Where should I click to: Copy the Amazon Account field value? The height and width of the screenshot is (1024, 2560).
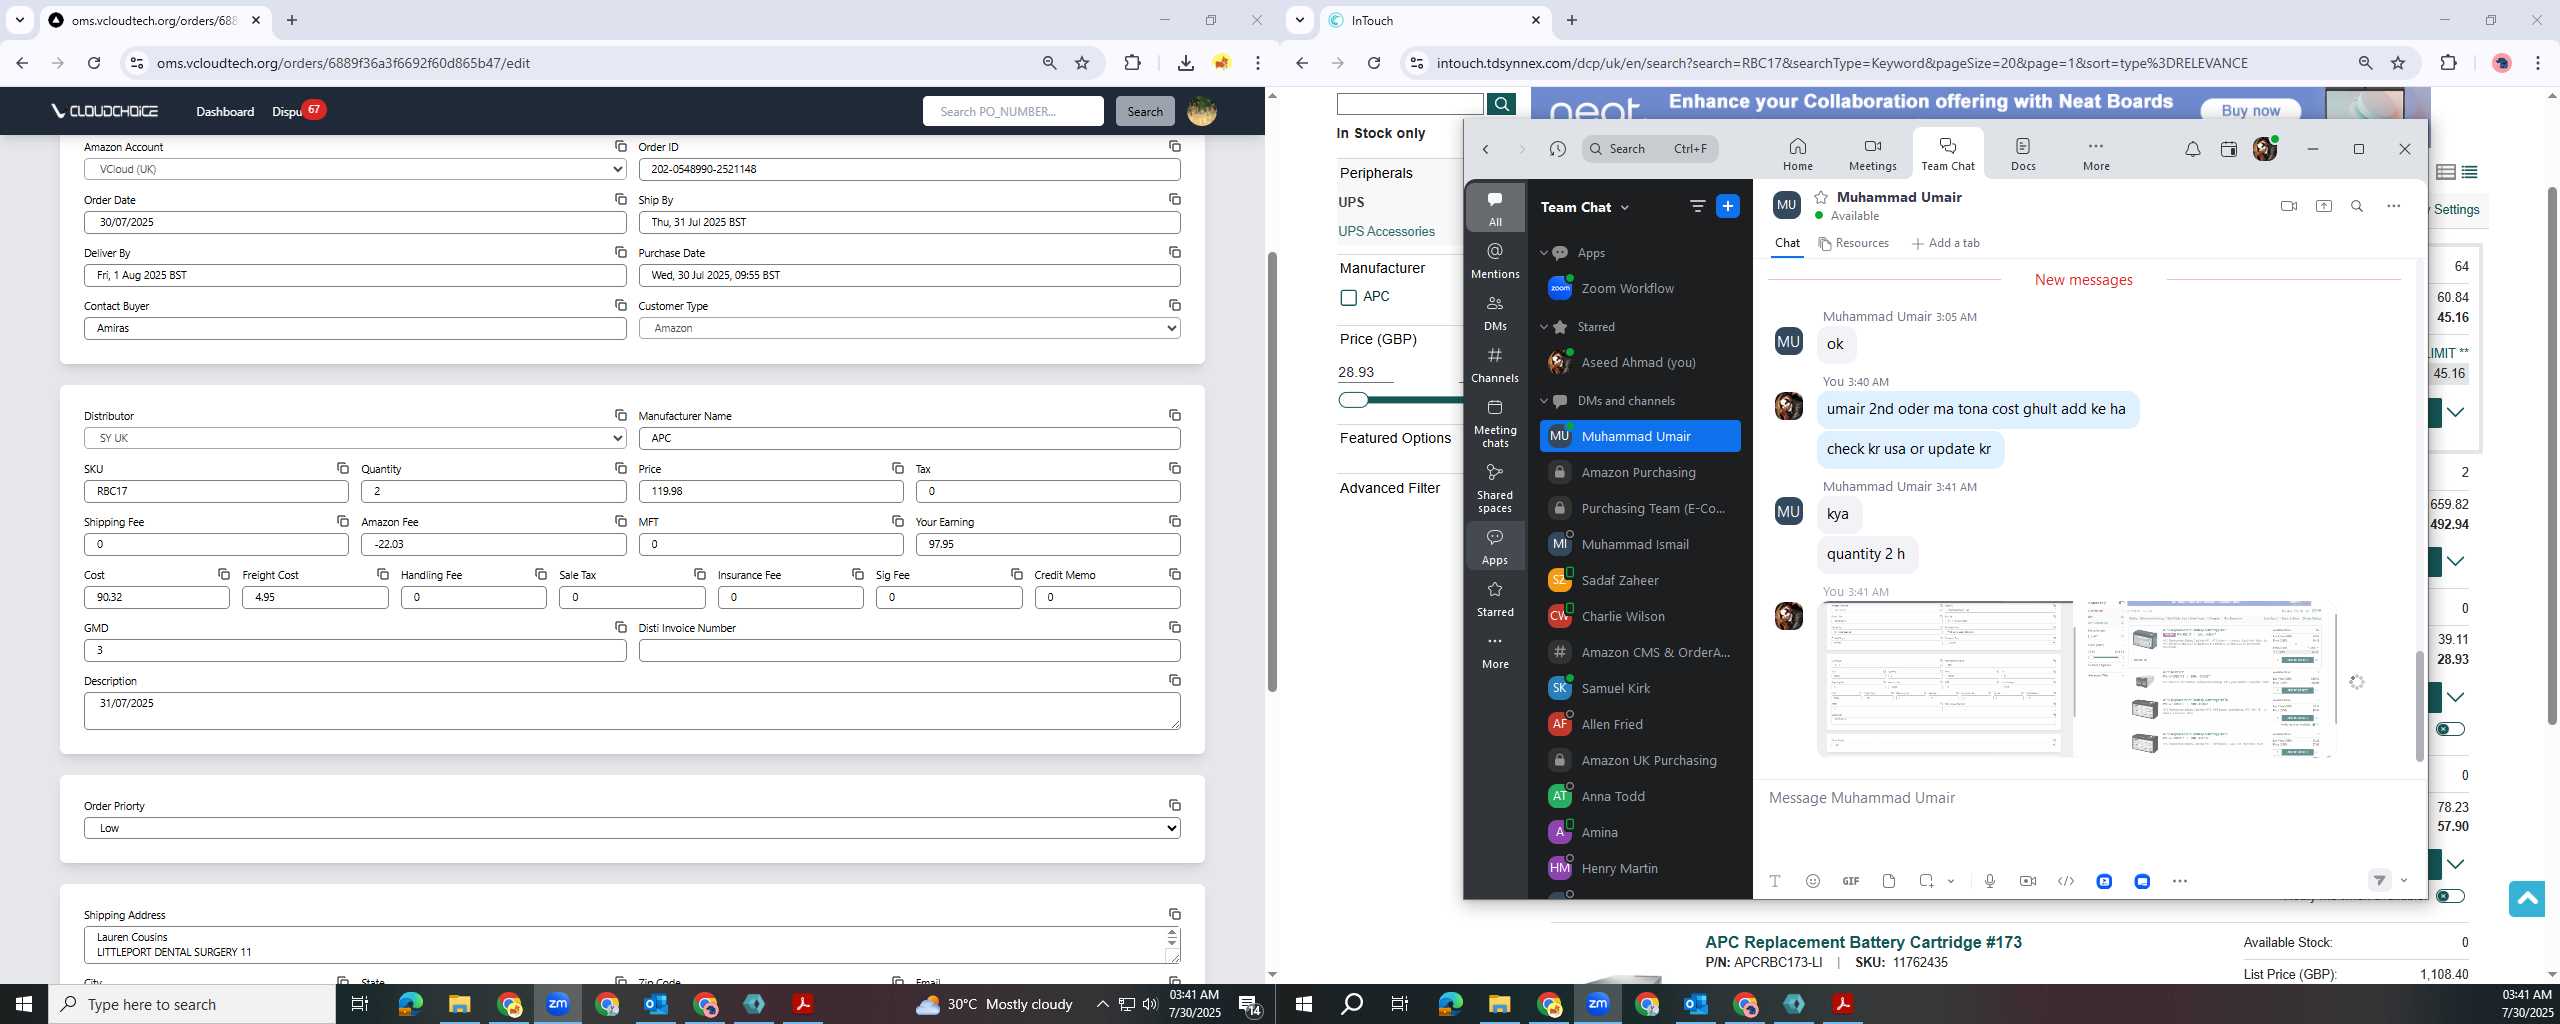pyautogui.click(x=620, y=146)
